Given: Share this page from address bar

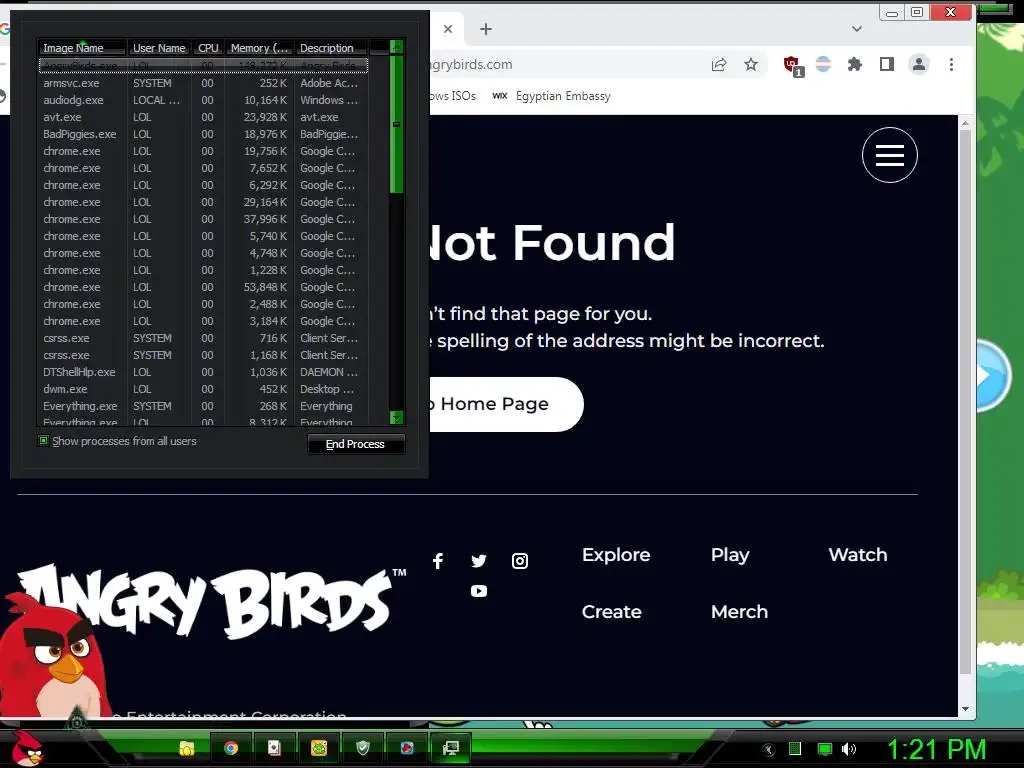Looking at the screenshot, I should (719, 64).
